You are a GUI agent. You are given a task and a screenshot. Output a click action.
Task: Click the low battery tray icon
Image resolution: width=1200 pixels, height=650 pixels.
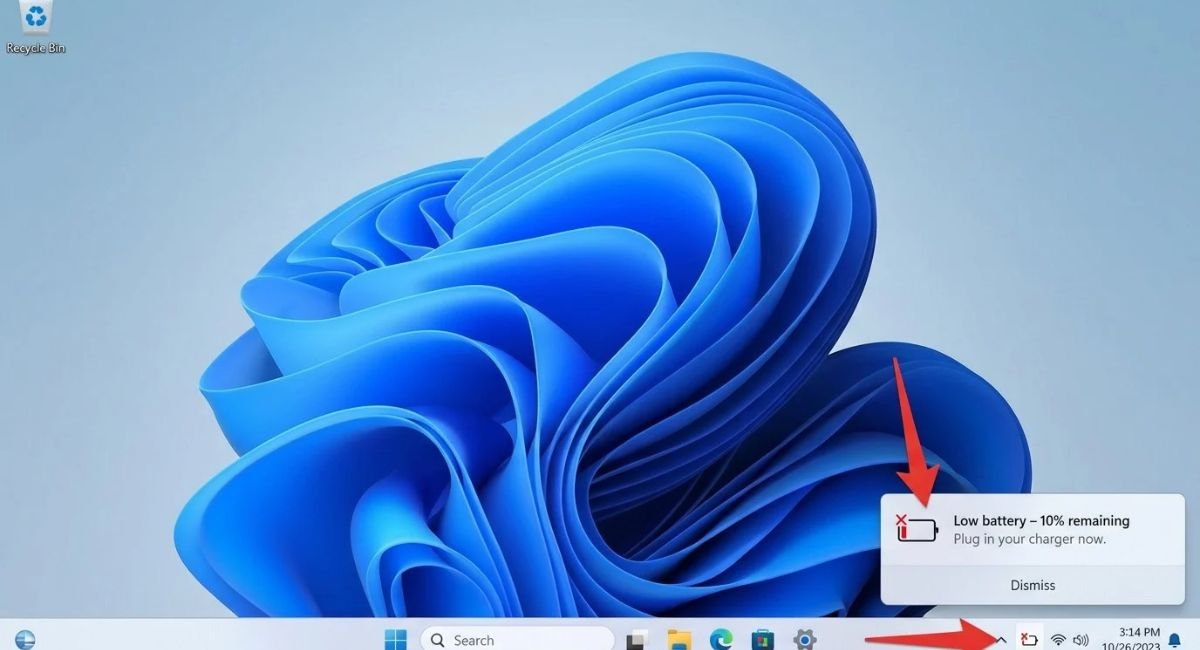pos(1028,638)
